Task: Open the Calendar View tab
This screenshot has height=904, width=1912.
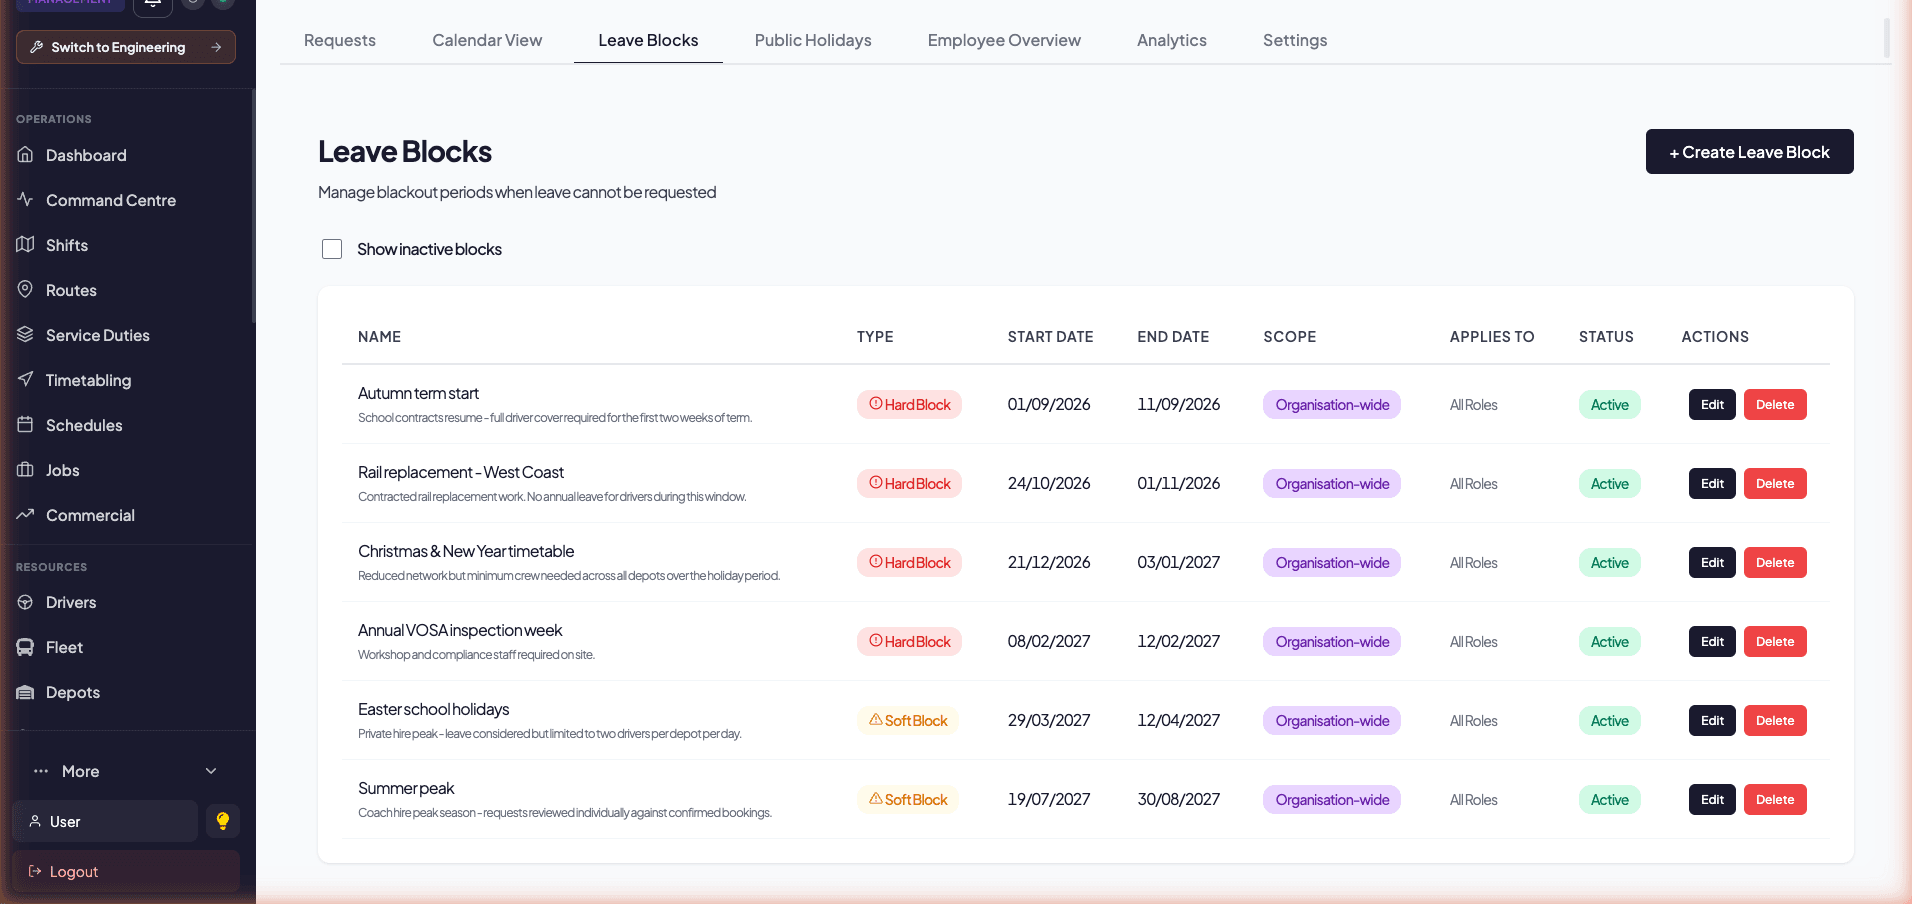Action: point(487,40)
